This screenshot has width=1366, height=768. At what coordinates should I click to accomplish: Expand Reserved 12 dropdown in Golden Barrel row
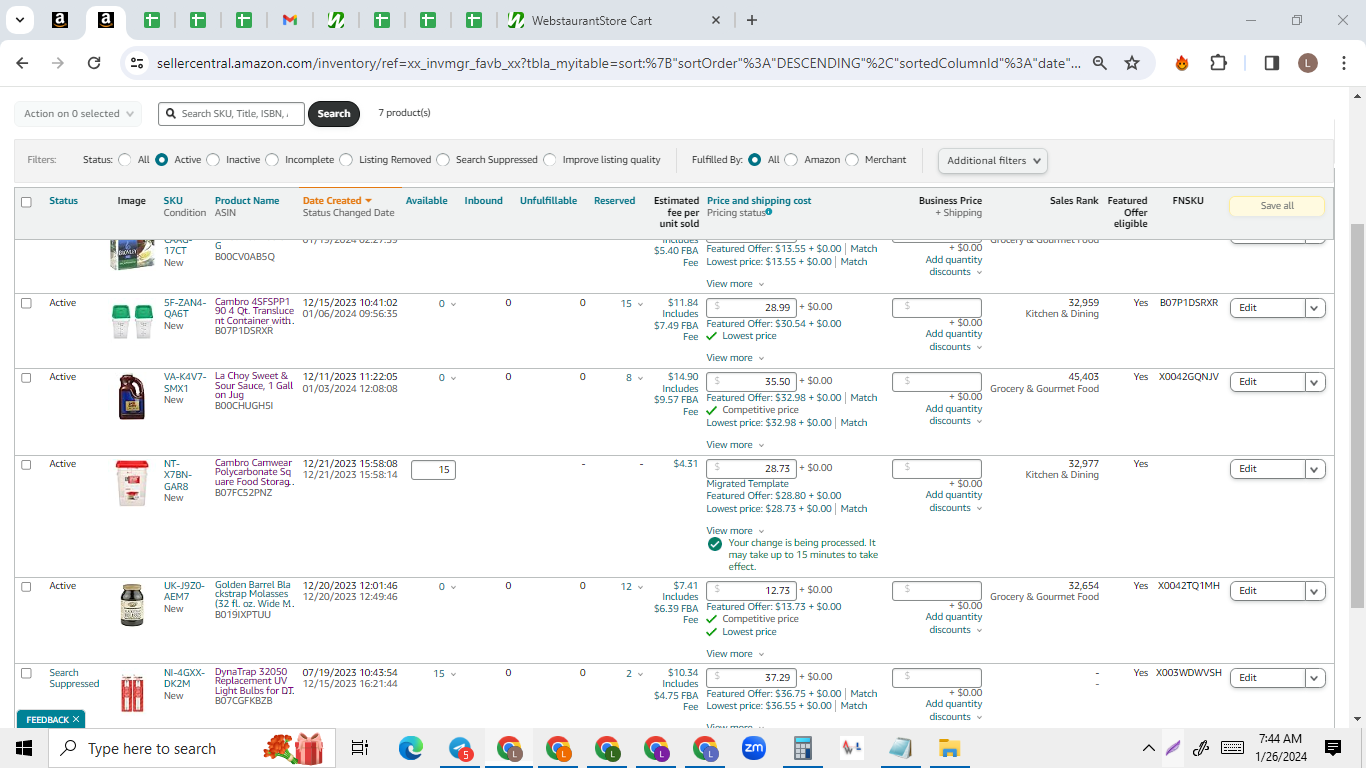tap(631, 587)
